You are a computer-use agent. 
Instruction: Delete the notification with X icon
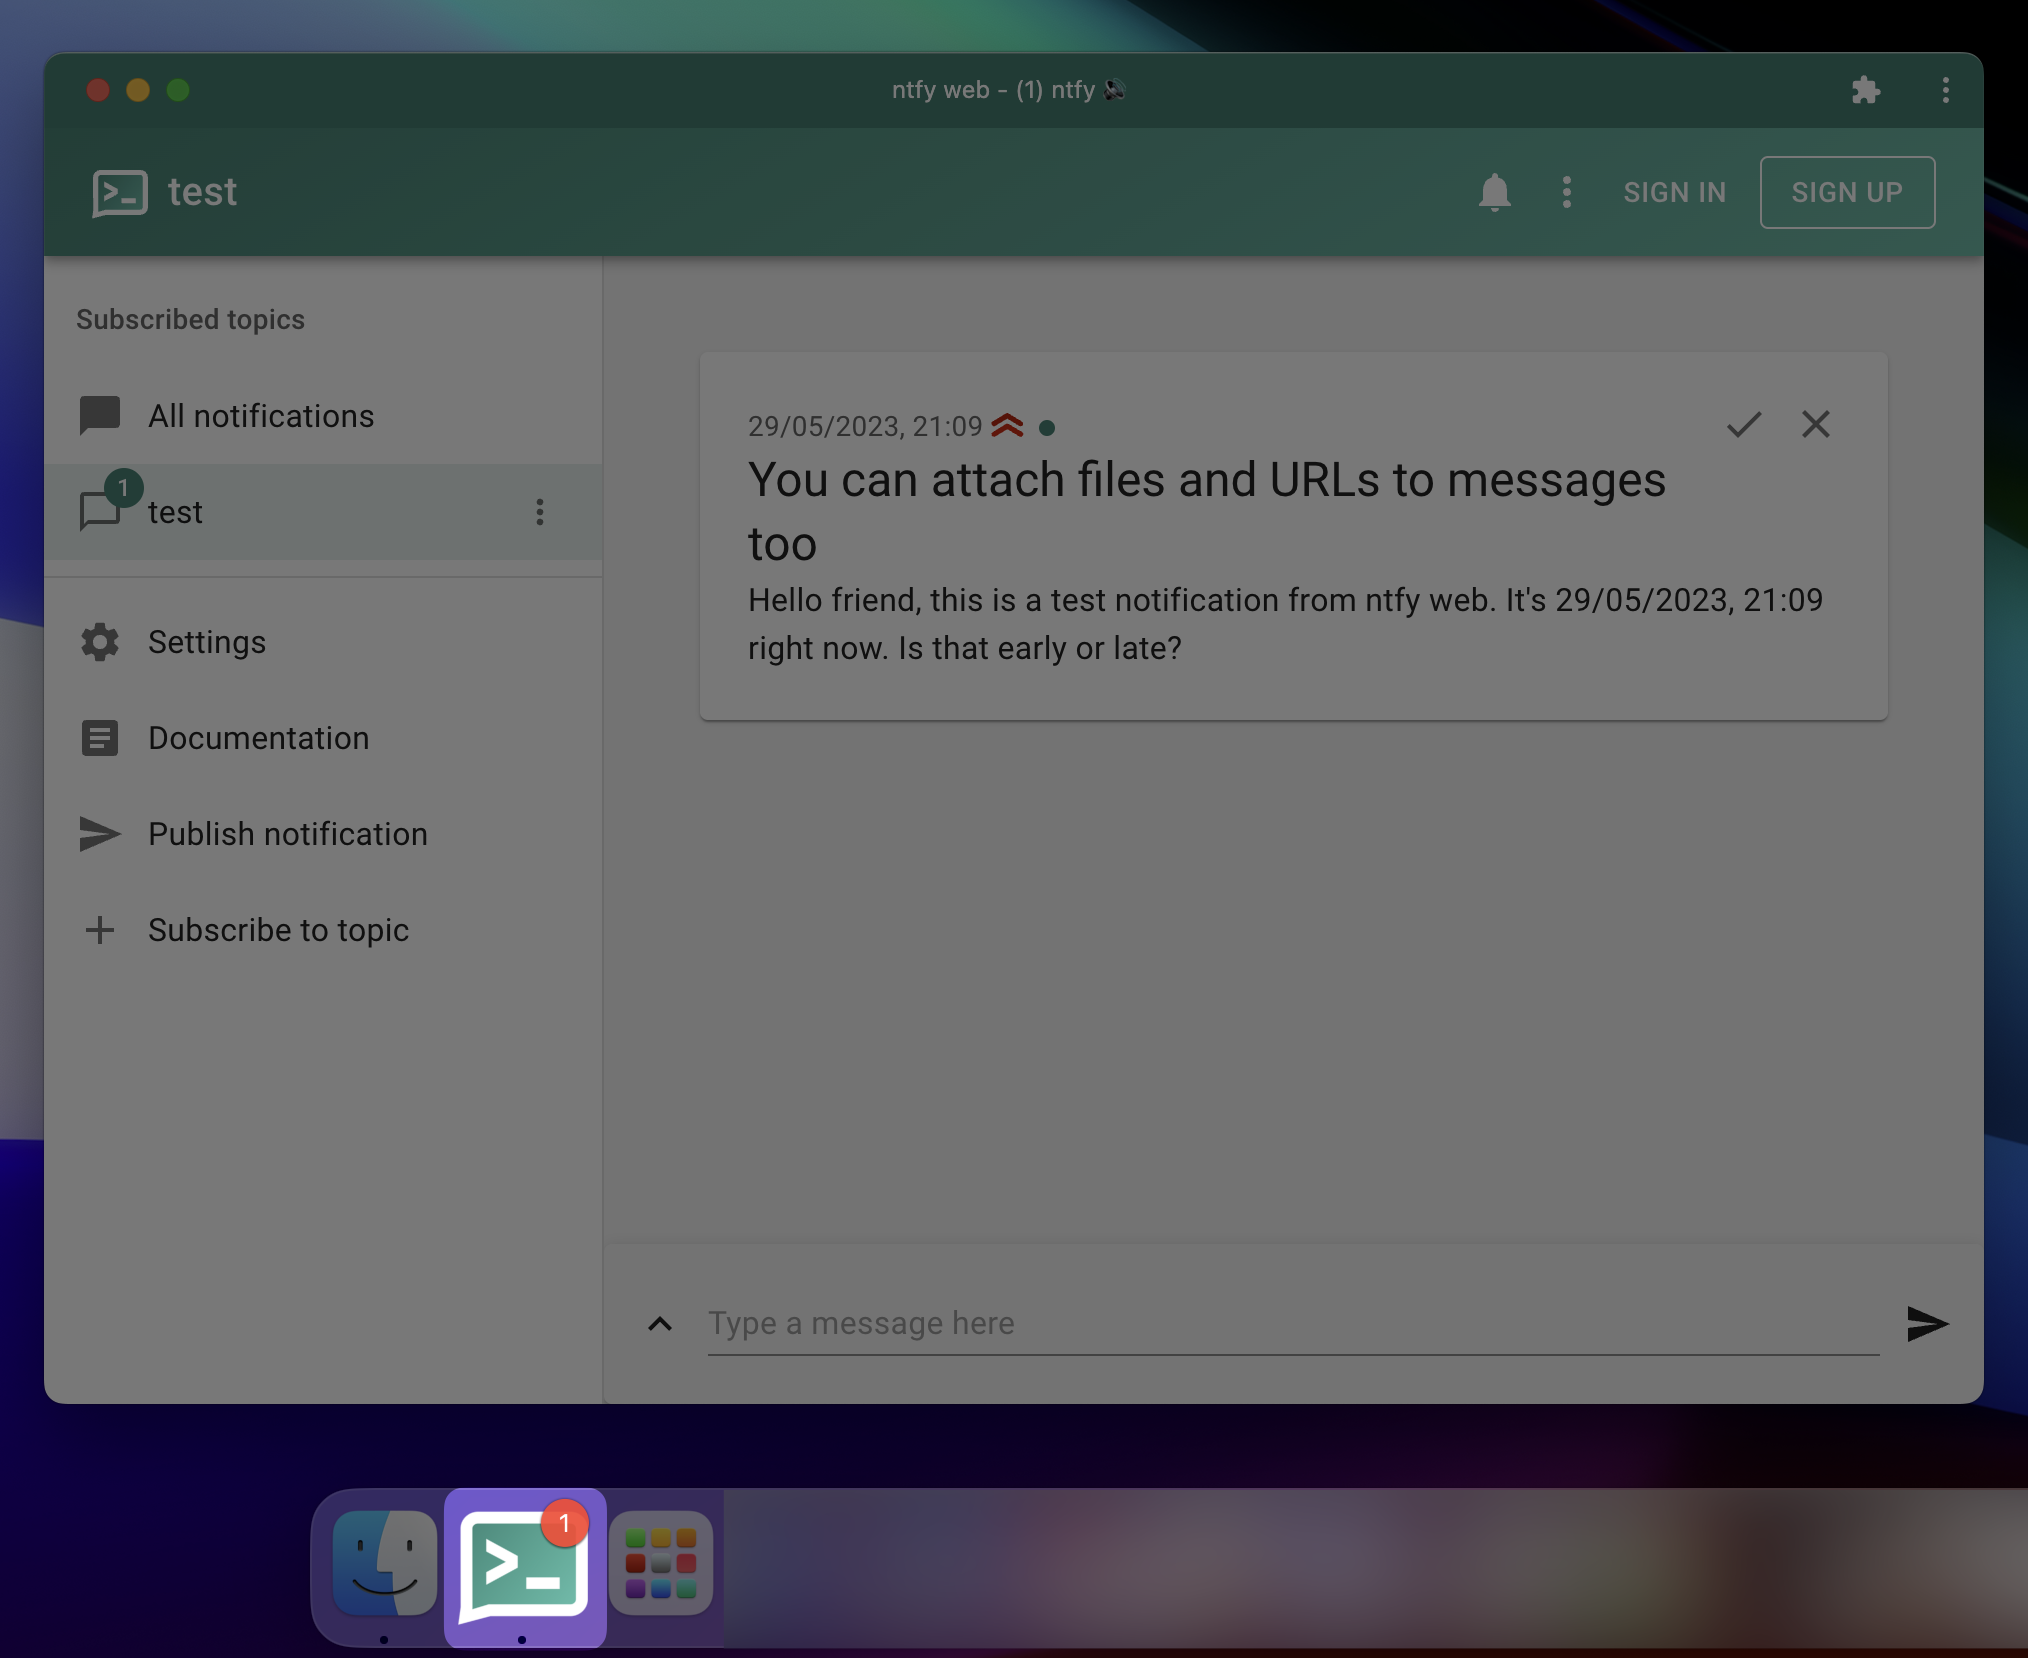click(1815, 424)
